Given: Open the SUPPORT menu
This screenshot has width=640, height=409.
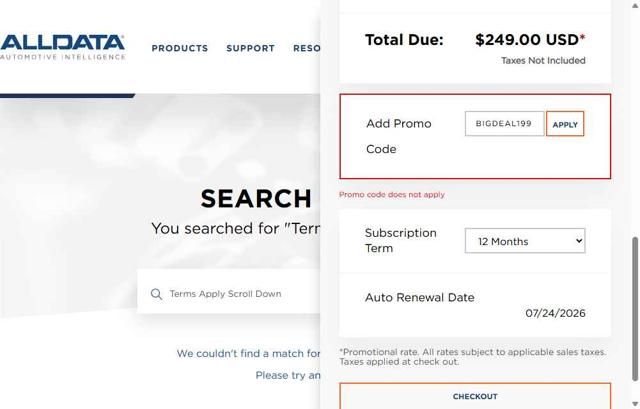Looking at the screenshot, I should point(250,48).
